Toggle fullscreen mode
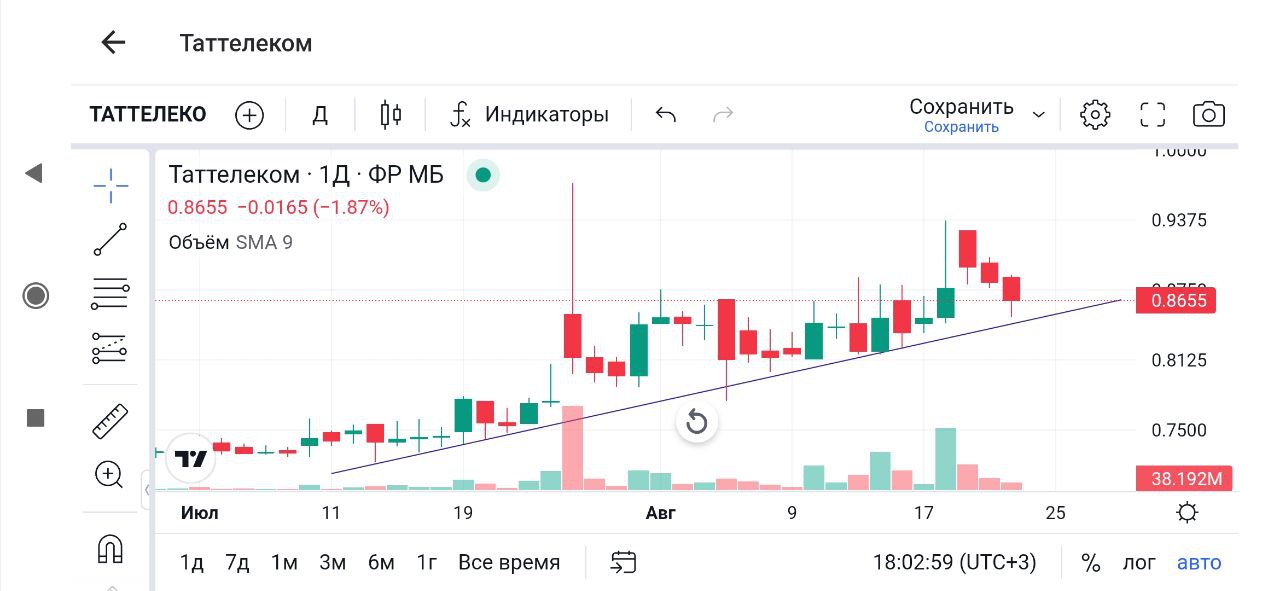The width and height of the screenshot is (1280, 591). coord(1153,115)
